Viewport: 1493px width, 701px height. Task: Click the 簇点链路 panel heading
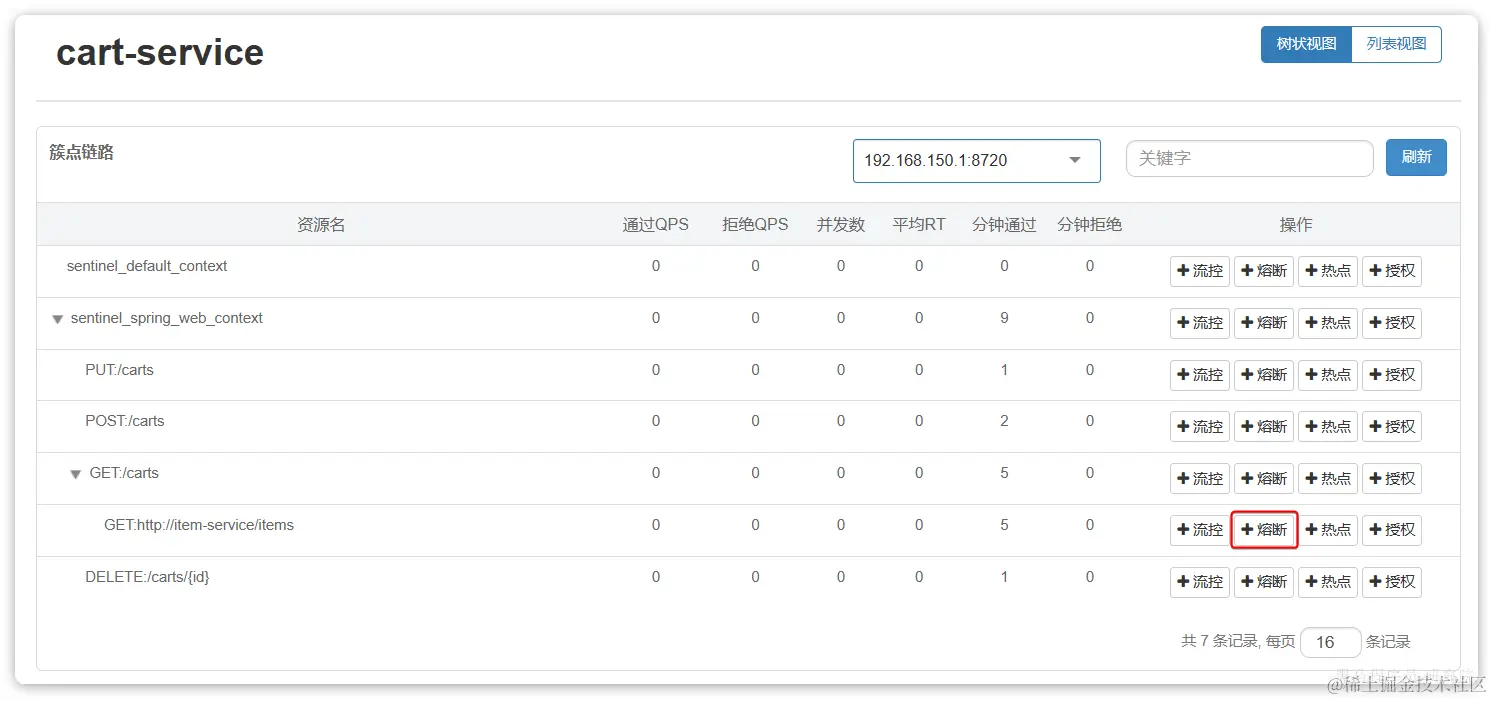pyautogui.click(x=82, y=152)
